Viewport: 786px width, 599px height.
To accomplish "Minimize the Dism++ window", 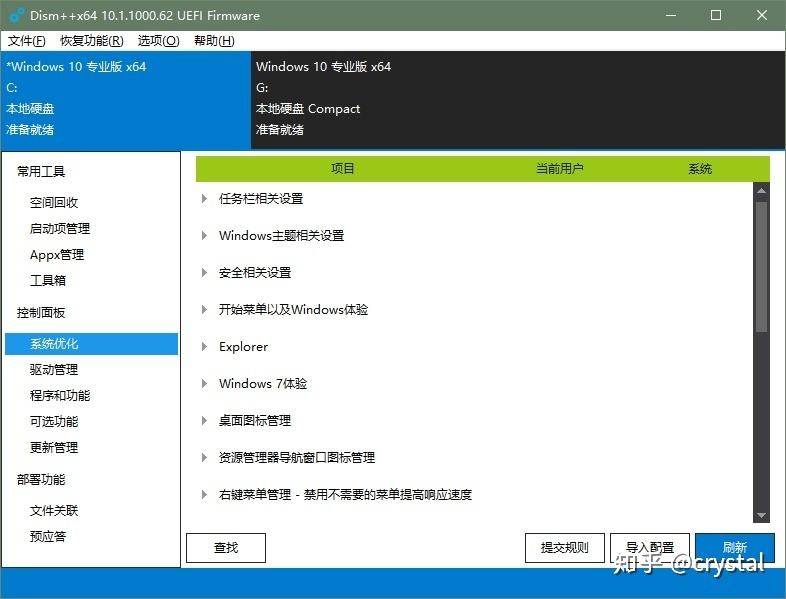I will point(671,15).
